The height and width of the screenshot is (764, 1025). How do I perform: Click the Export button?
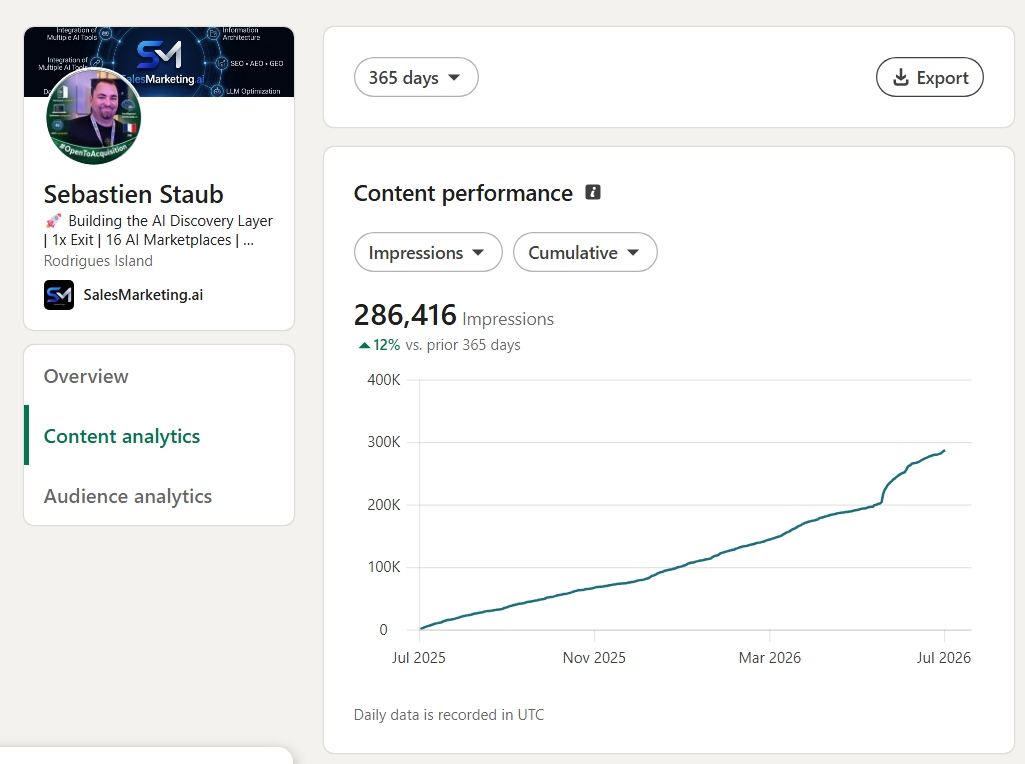tap(930, 77)
